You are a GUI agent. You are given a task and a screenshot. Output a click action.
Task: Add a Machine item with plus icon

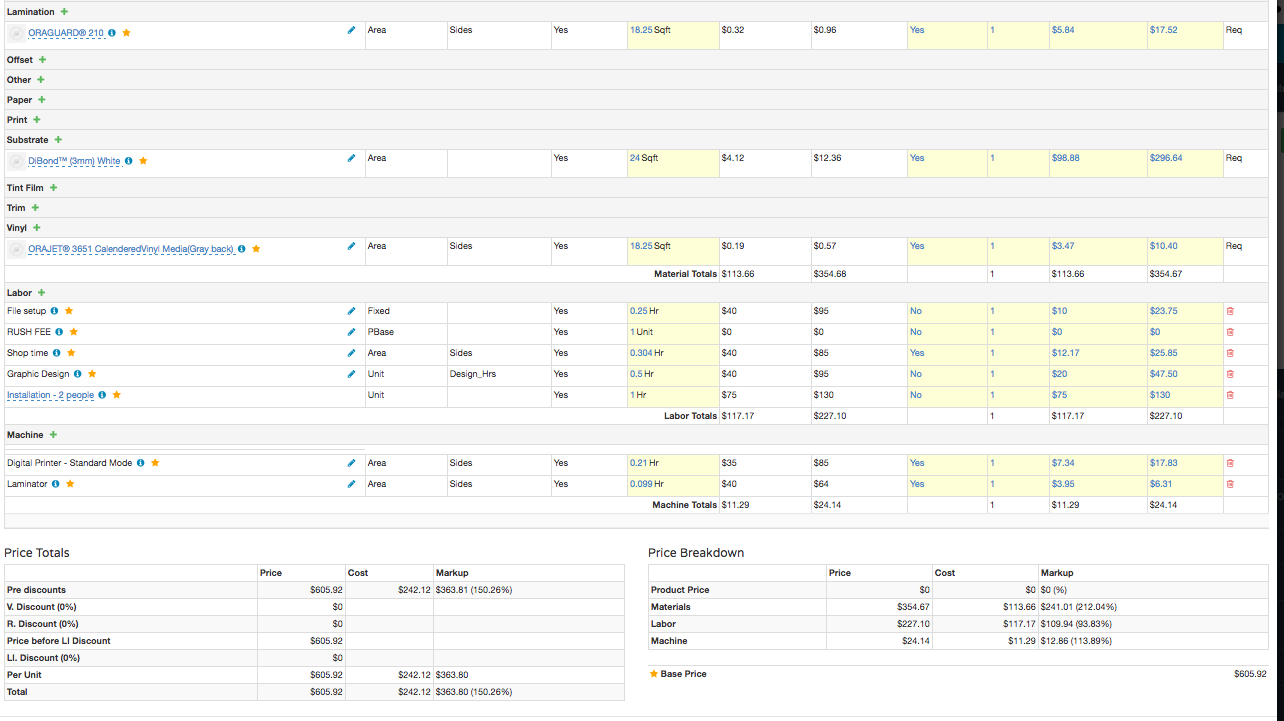(54, 435)
